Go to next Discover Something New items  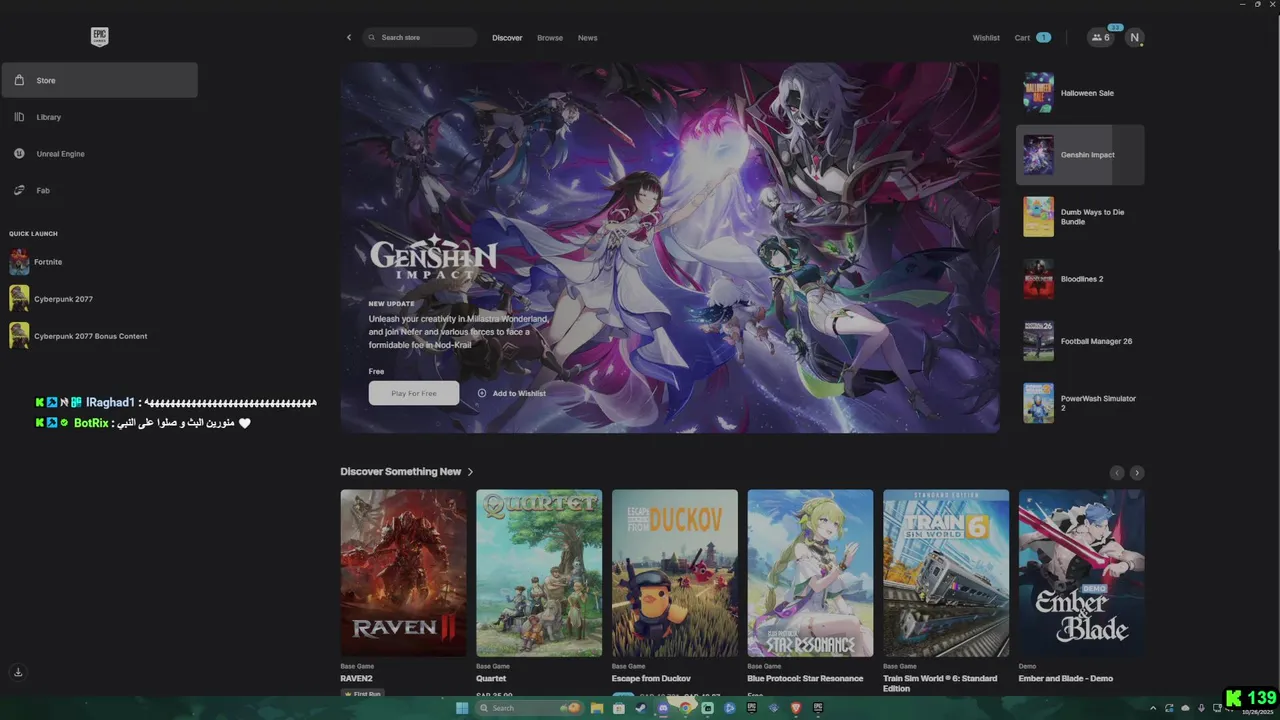tap(1137, 473)
